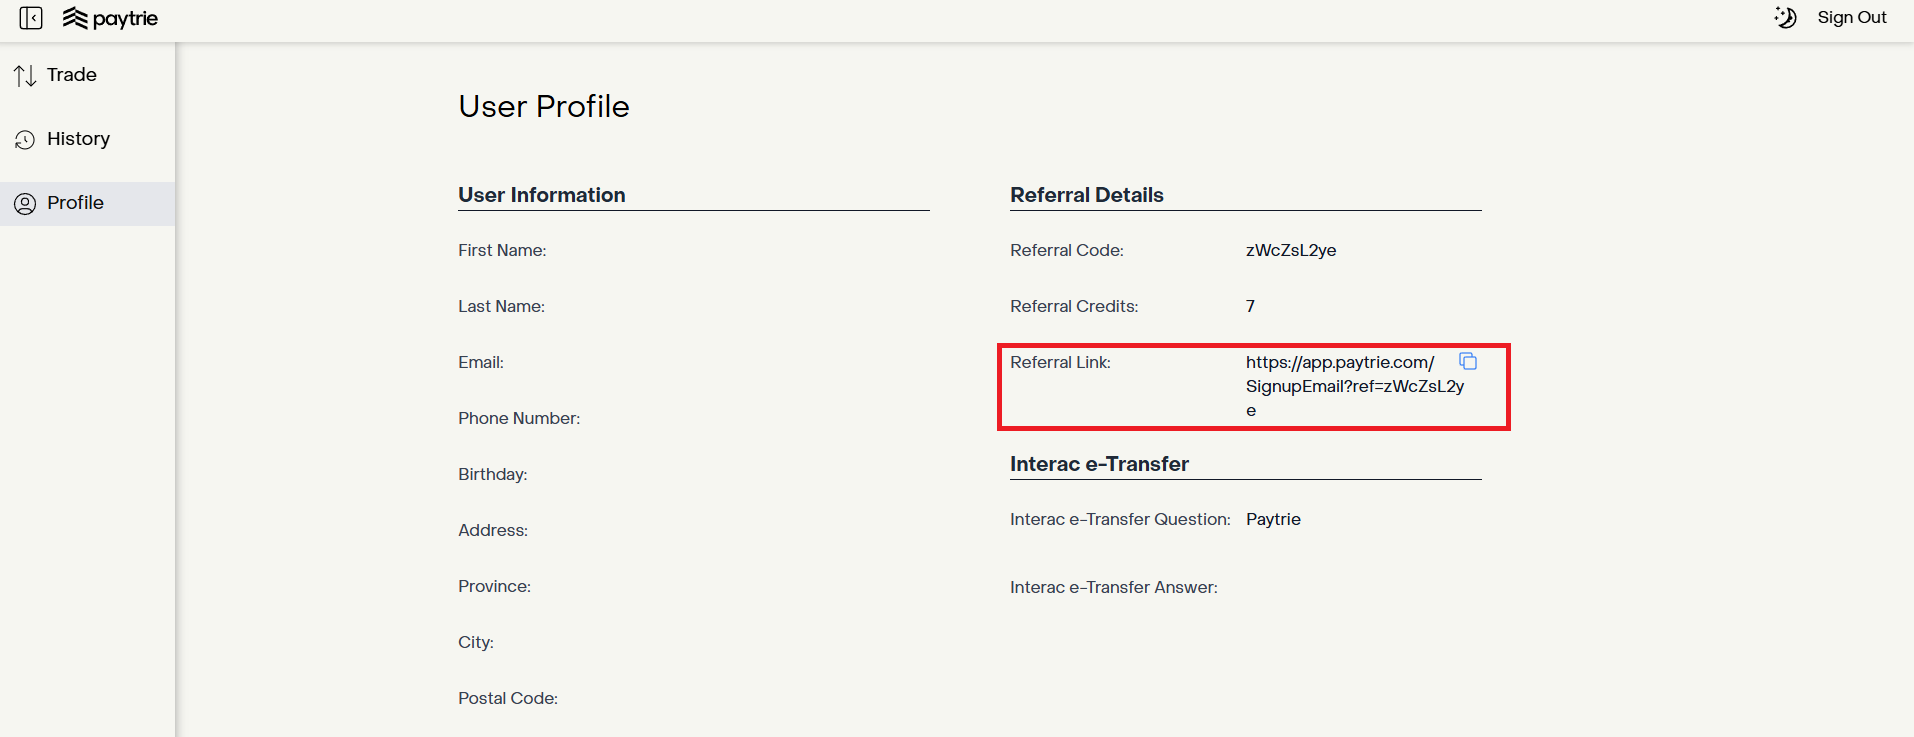Open the Trade menu label
This screenshot has height=737, width=1914.
pos(72,75)
